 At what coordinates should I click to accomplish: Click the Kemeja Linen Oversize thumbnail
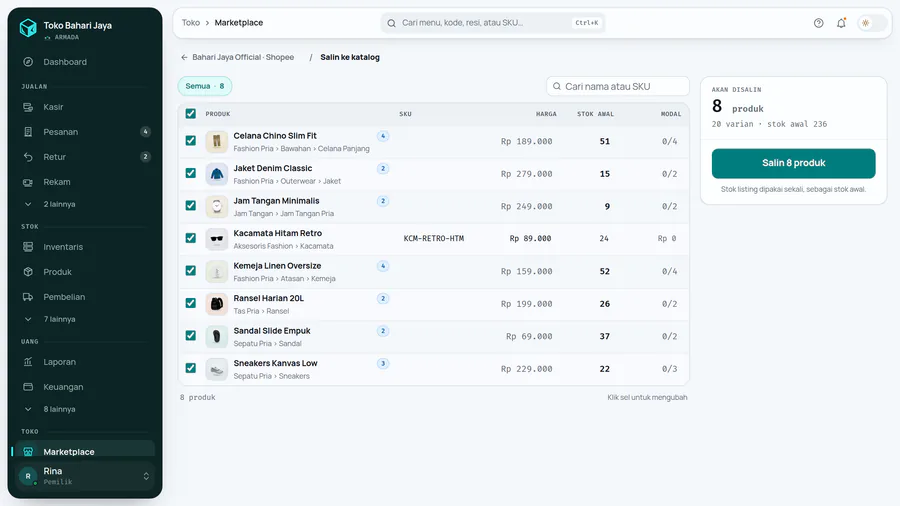coord(217,271)
